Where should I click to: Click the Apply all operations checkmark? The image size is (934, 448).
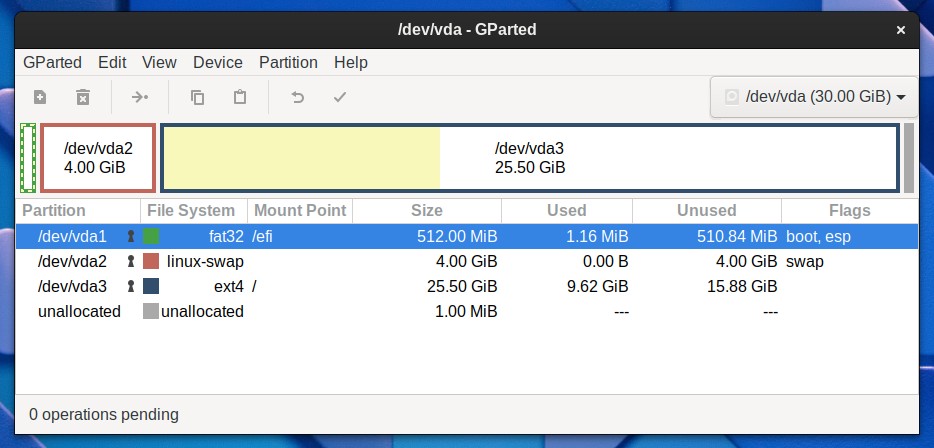pyautogui.click(x=340, y=97)
